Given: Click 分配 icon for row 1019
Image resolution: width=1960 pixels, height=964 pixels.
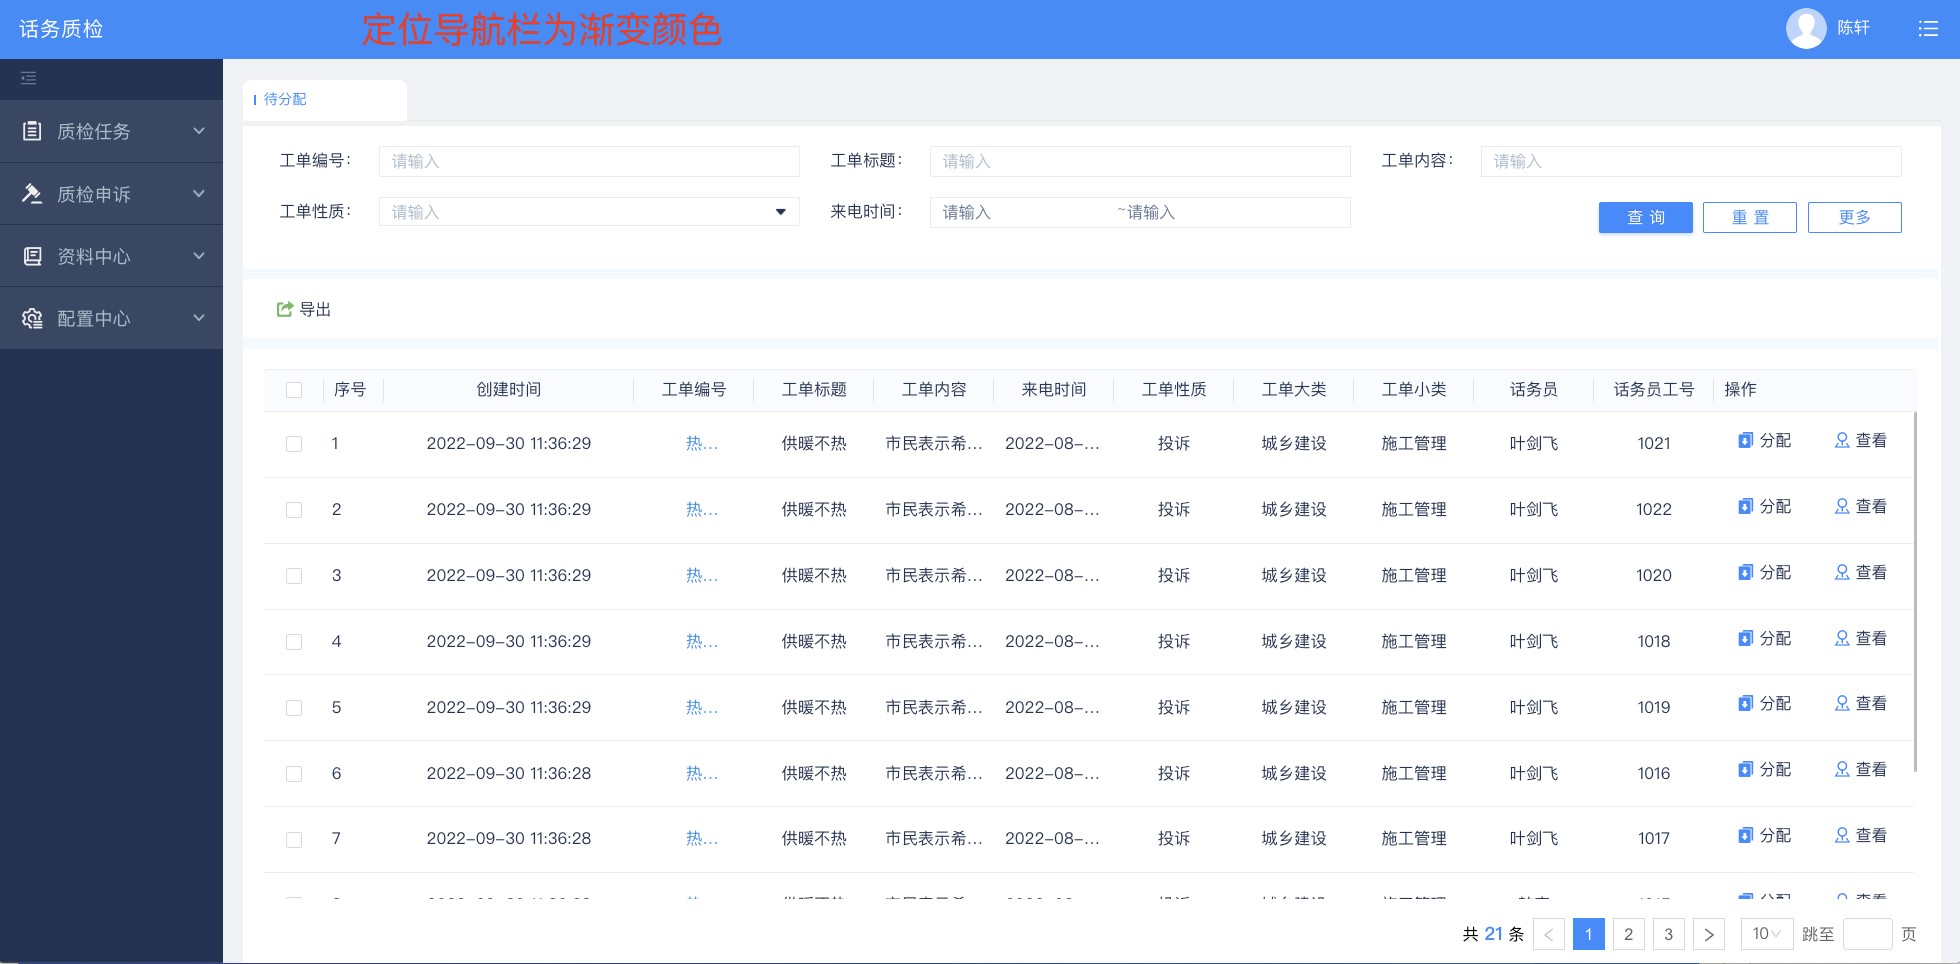Looking at the screenshot, I should (x=1745, y=703).
